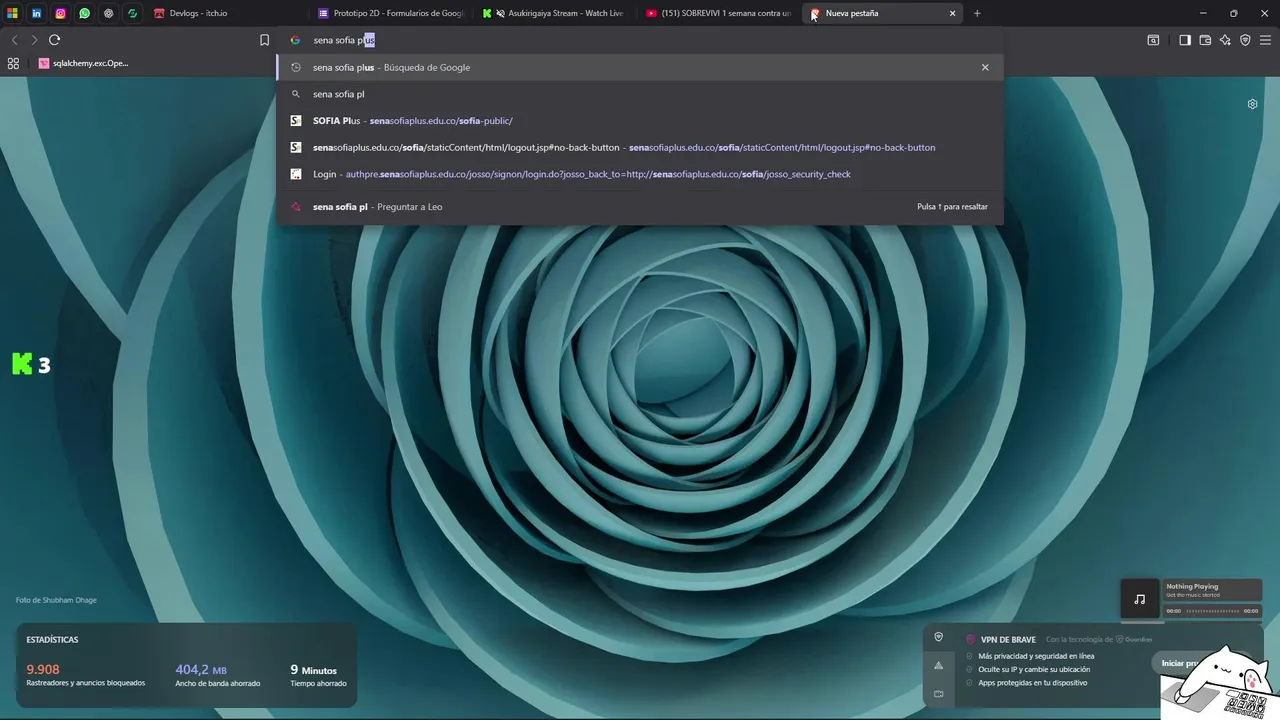Open the pinned ChatGPT tab

tap(109, 13)
